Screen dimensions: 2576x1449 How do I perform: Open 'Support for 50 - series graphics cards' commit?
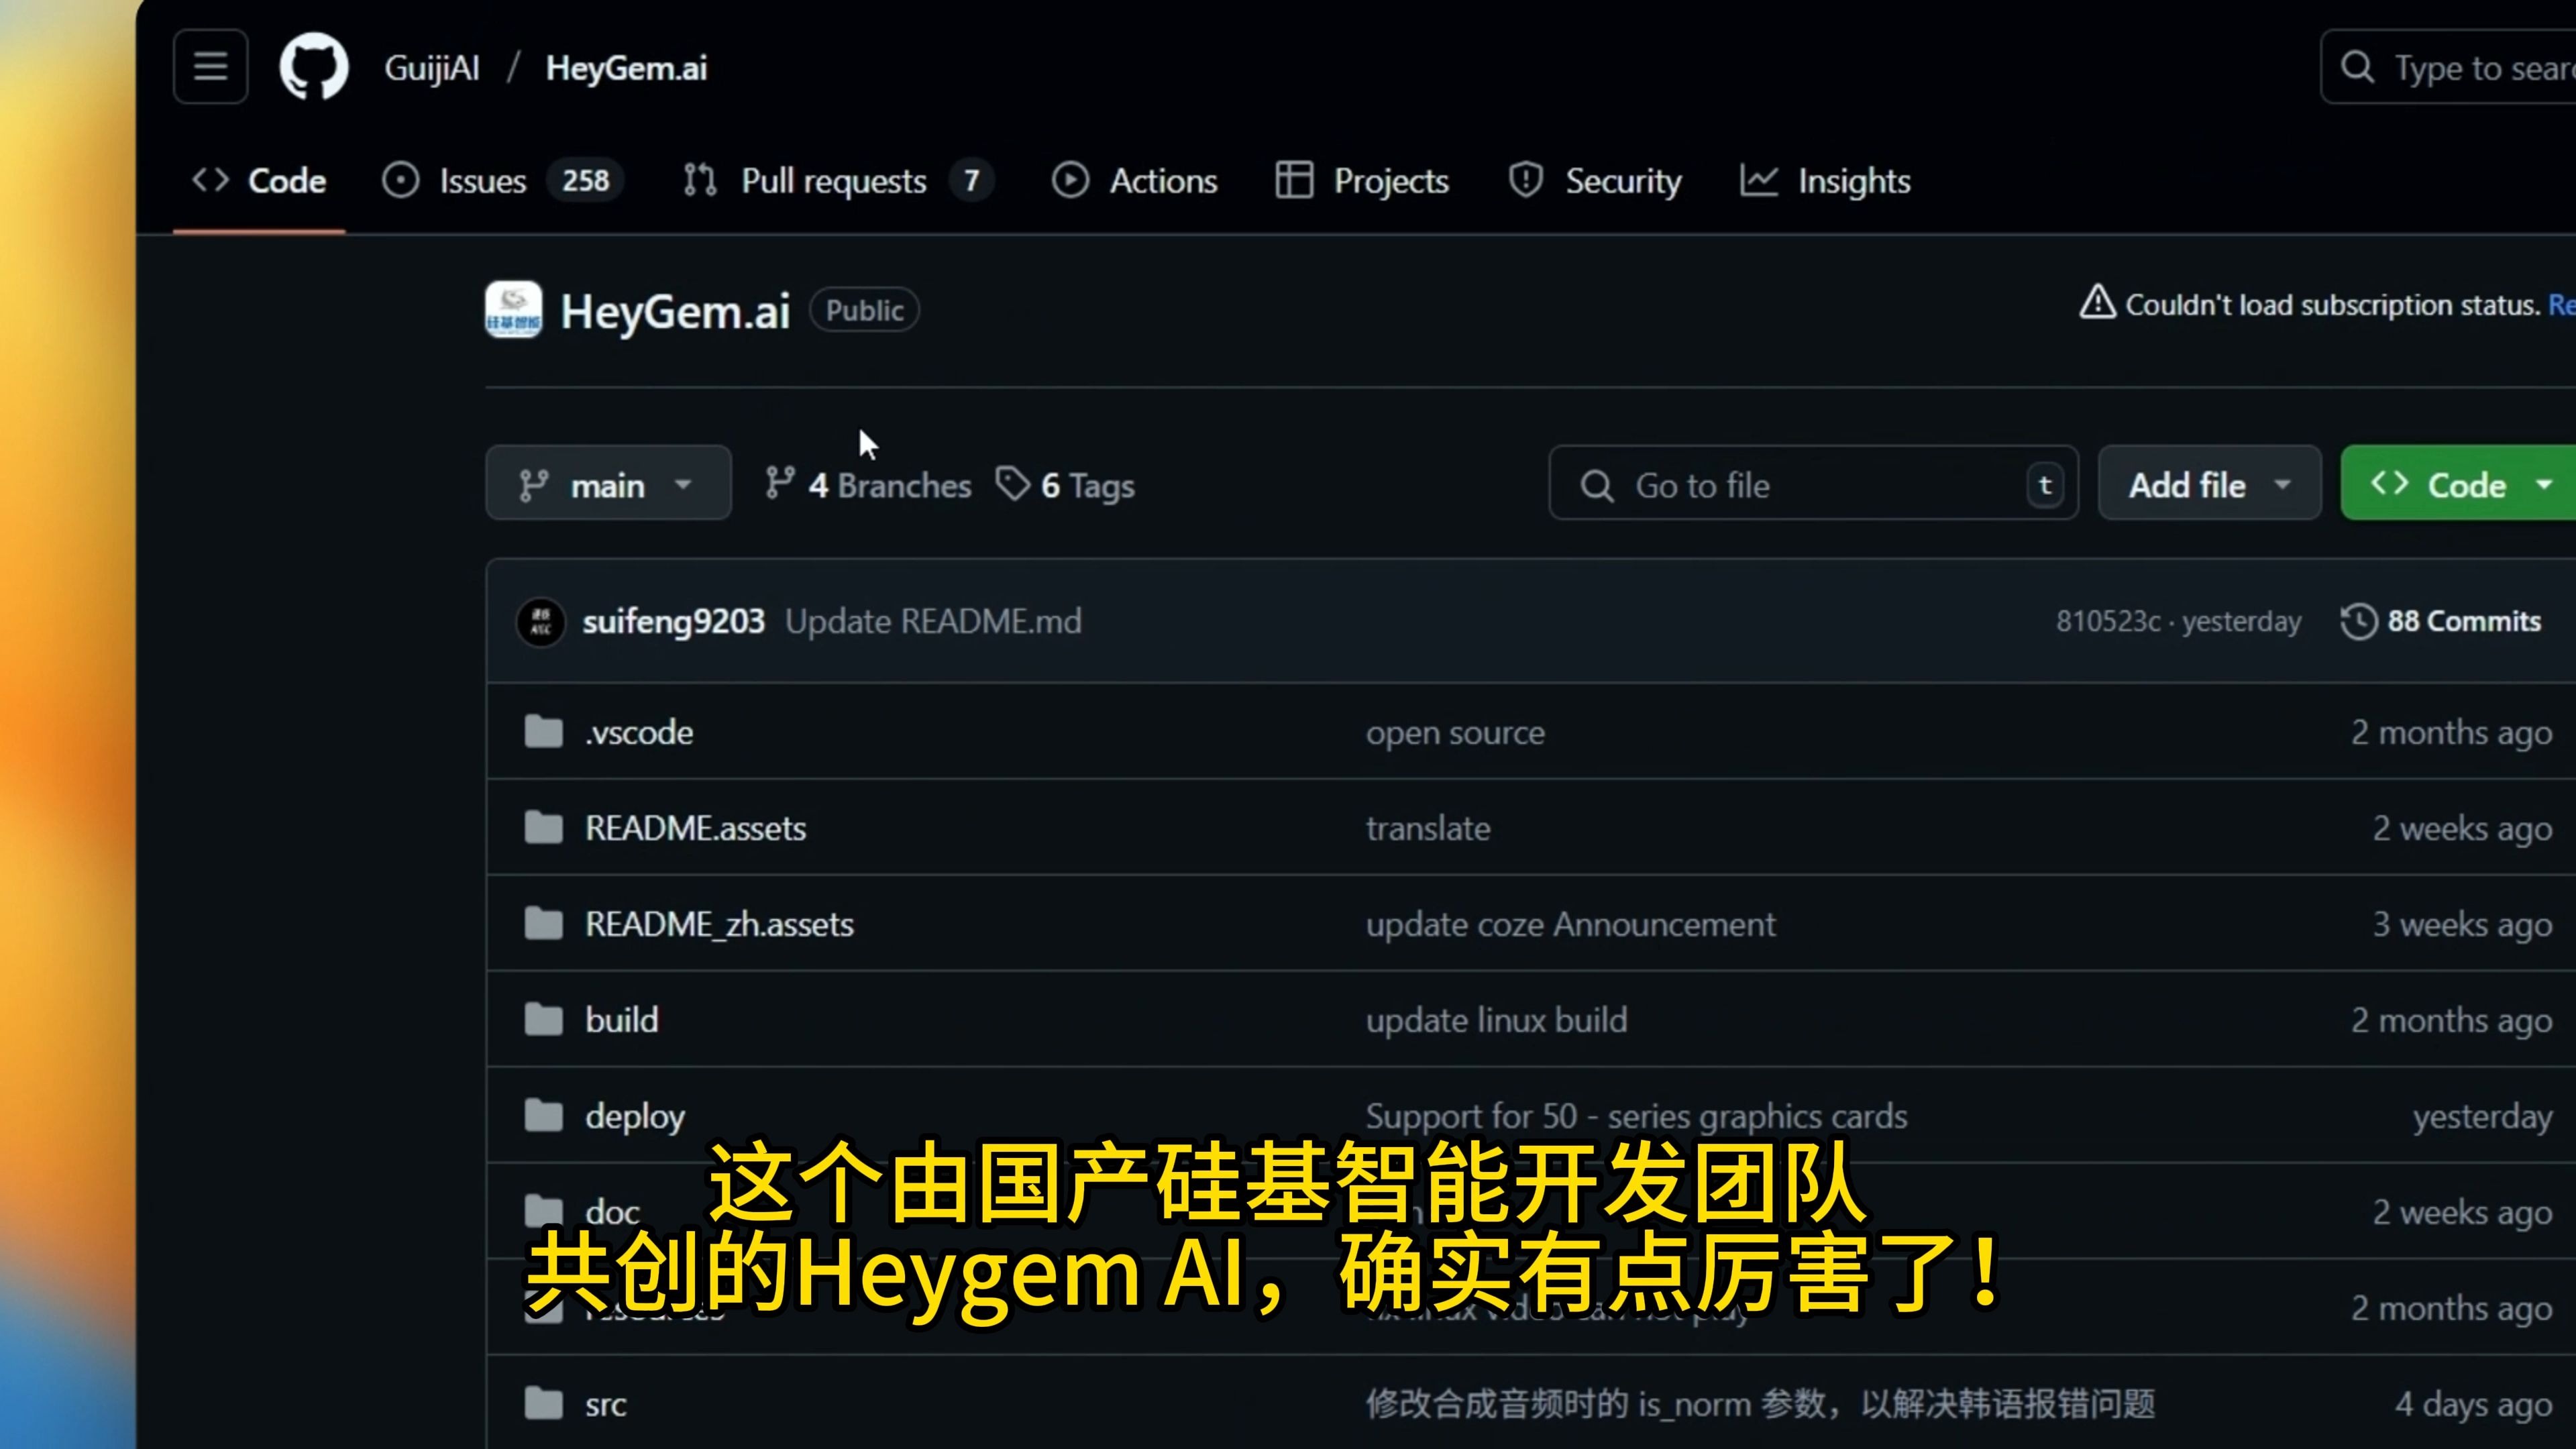coord(1636,1116)
